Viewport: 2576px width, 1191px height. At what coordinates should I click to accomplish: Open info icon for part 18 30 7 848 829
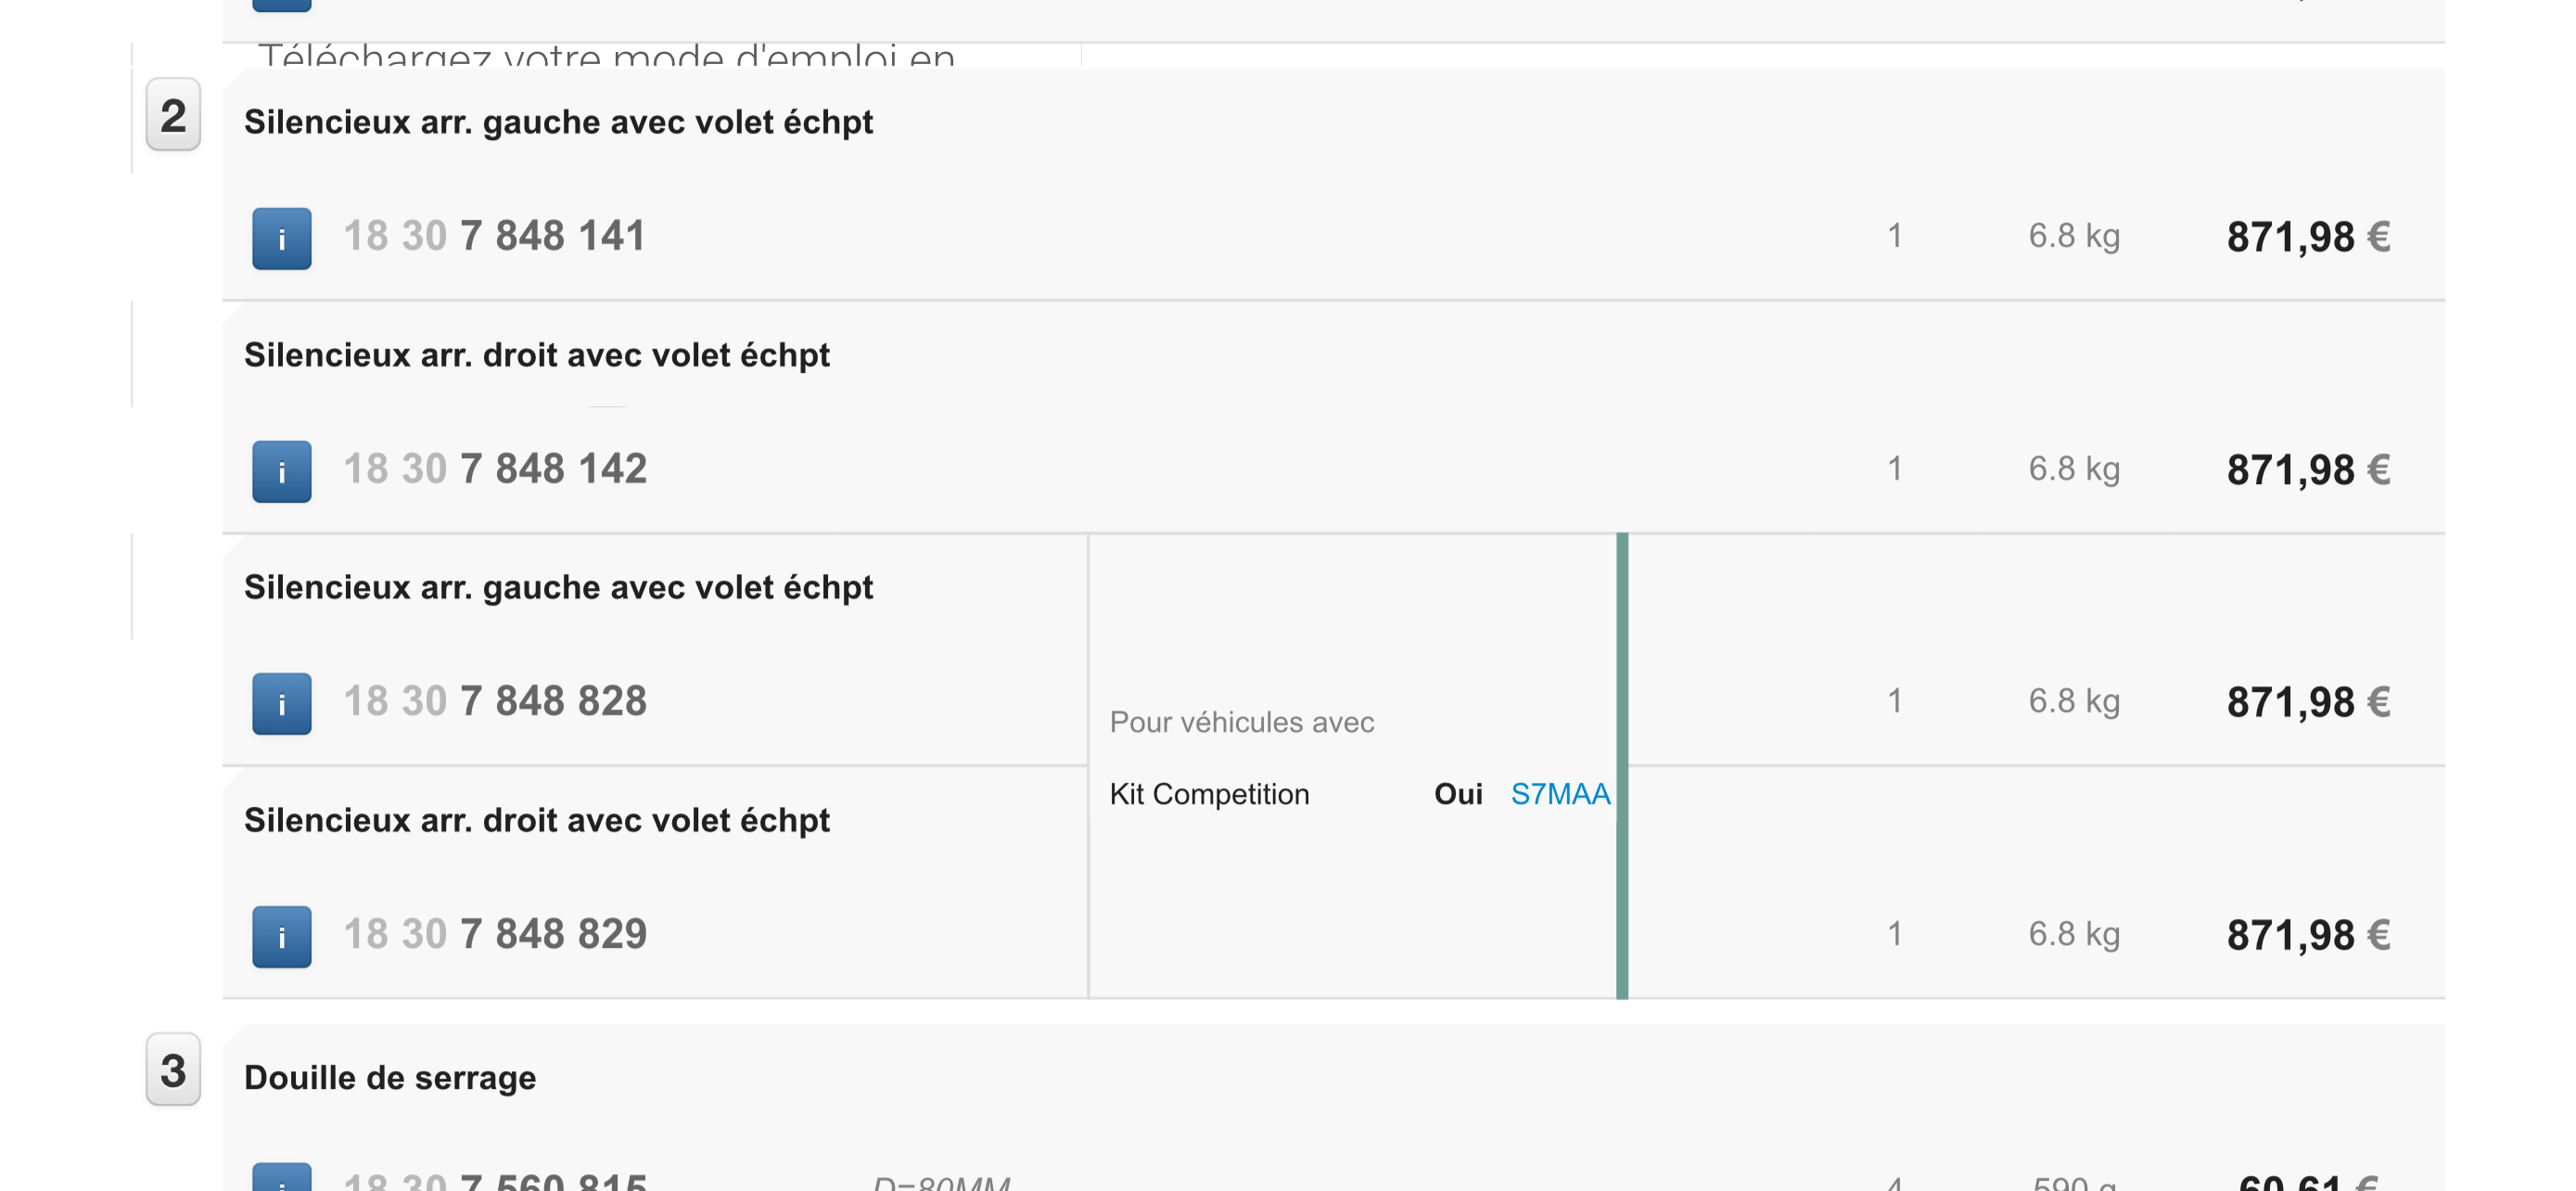[281, 937]
